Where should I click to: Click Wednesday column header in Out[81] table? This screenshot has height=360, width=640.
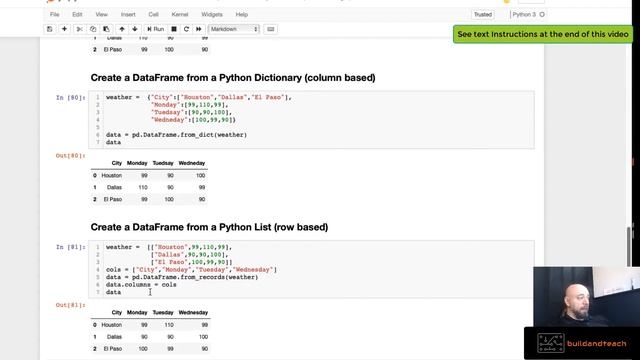point(193,312)
